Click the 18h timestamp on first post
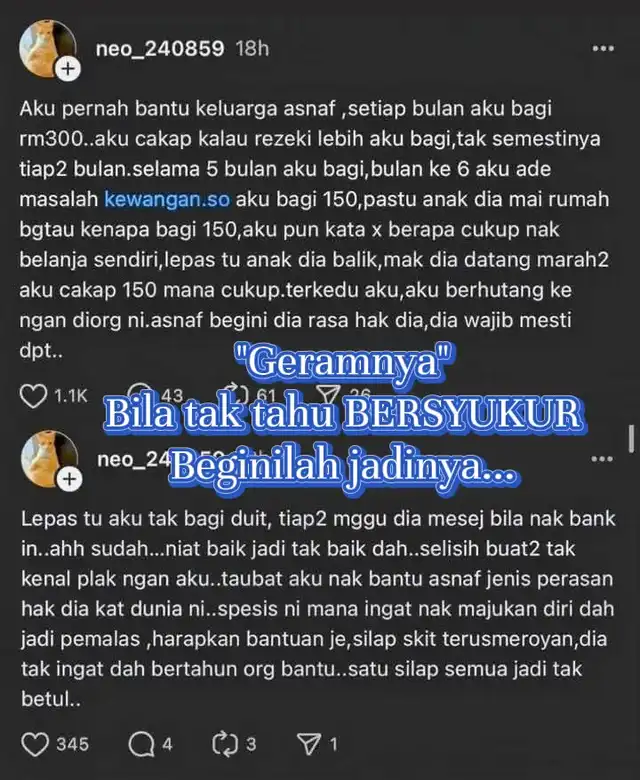The height and width of the screenshot is (780, 640). [x=253, y=48]
